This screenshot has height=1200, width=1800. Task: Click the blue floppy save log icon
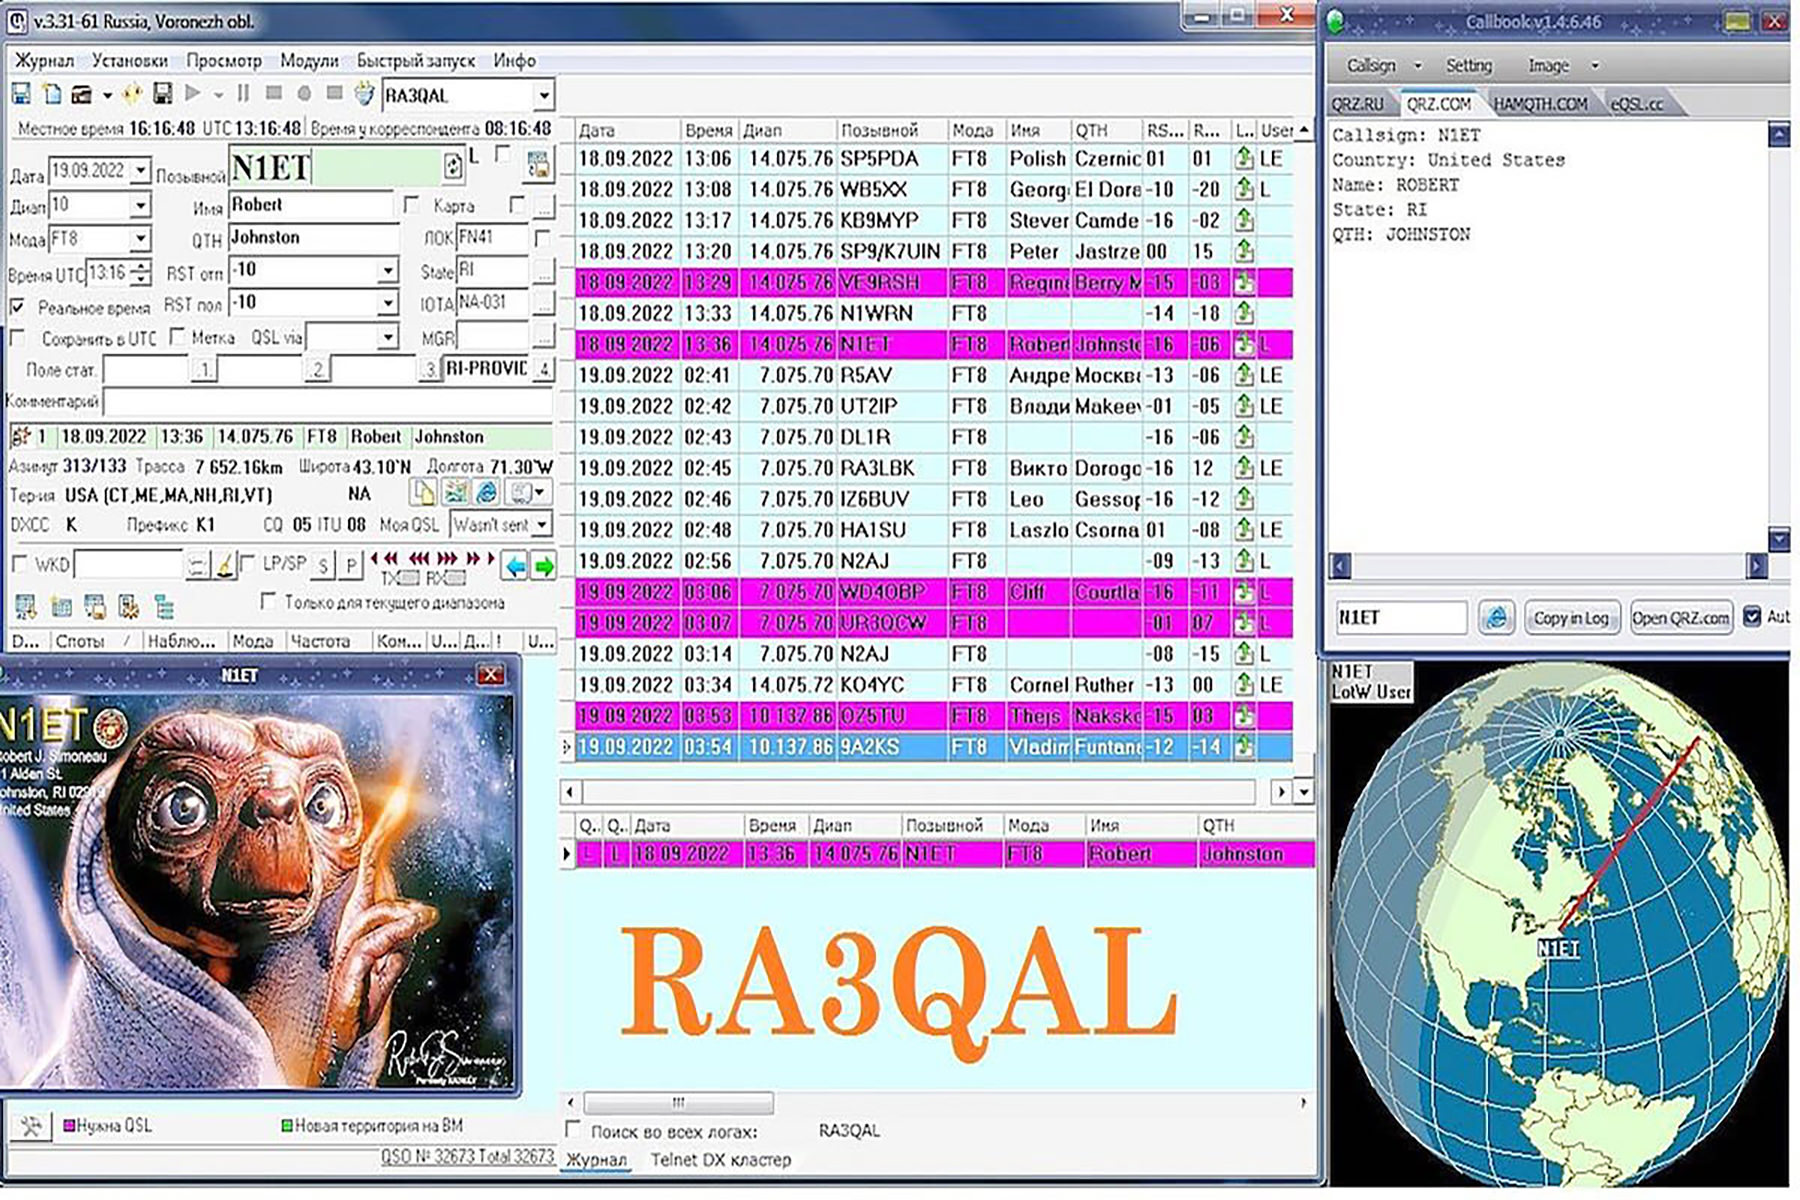[x=21, y=95]
